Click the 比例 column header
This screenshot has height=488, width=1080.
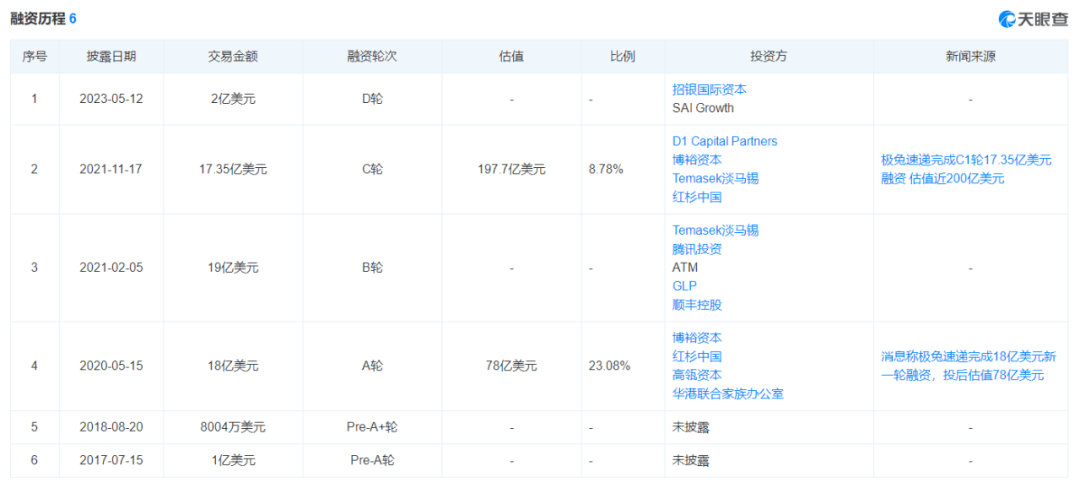point(623,57)
